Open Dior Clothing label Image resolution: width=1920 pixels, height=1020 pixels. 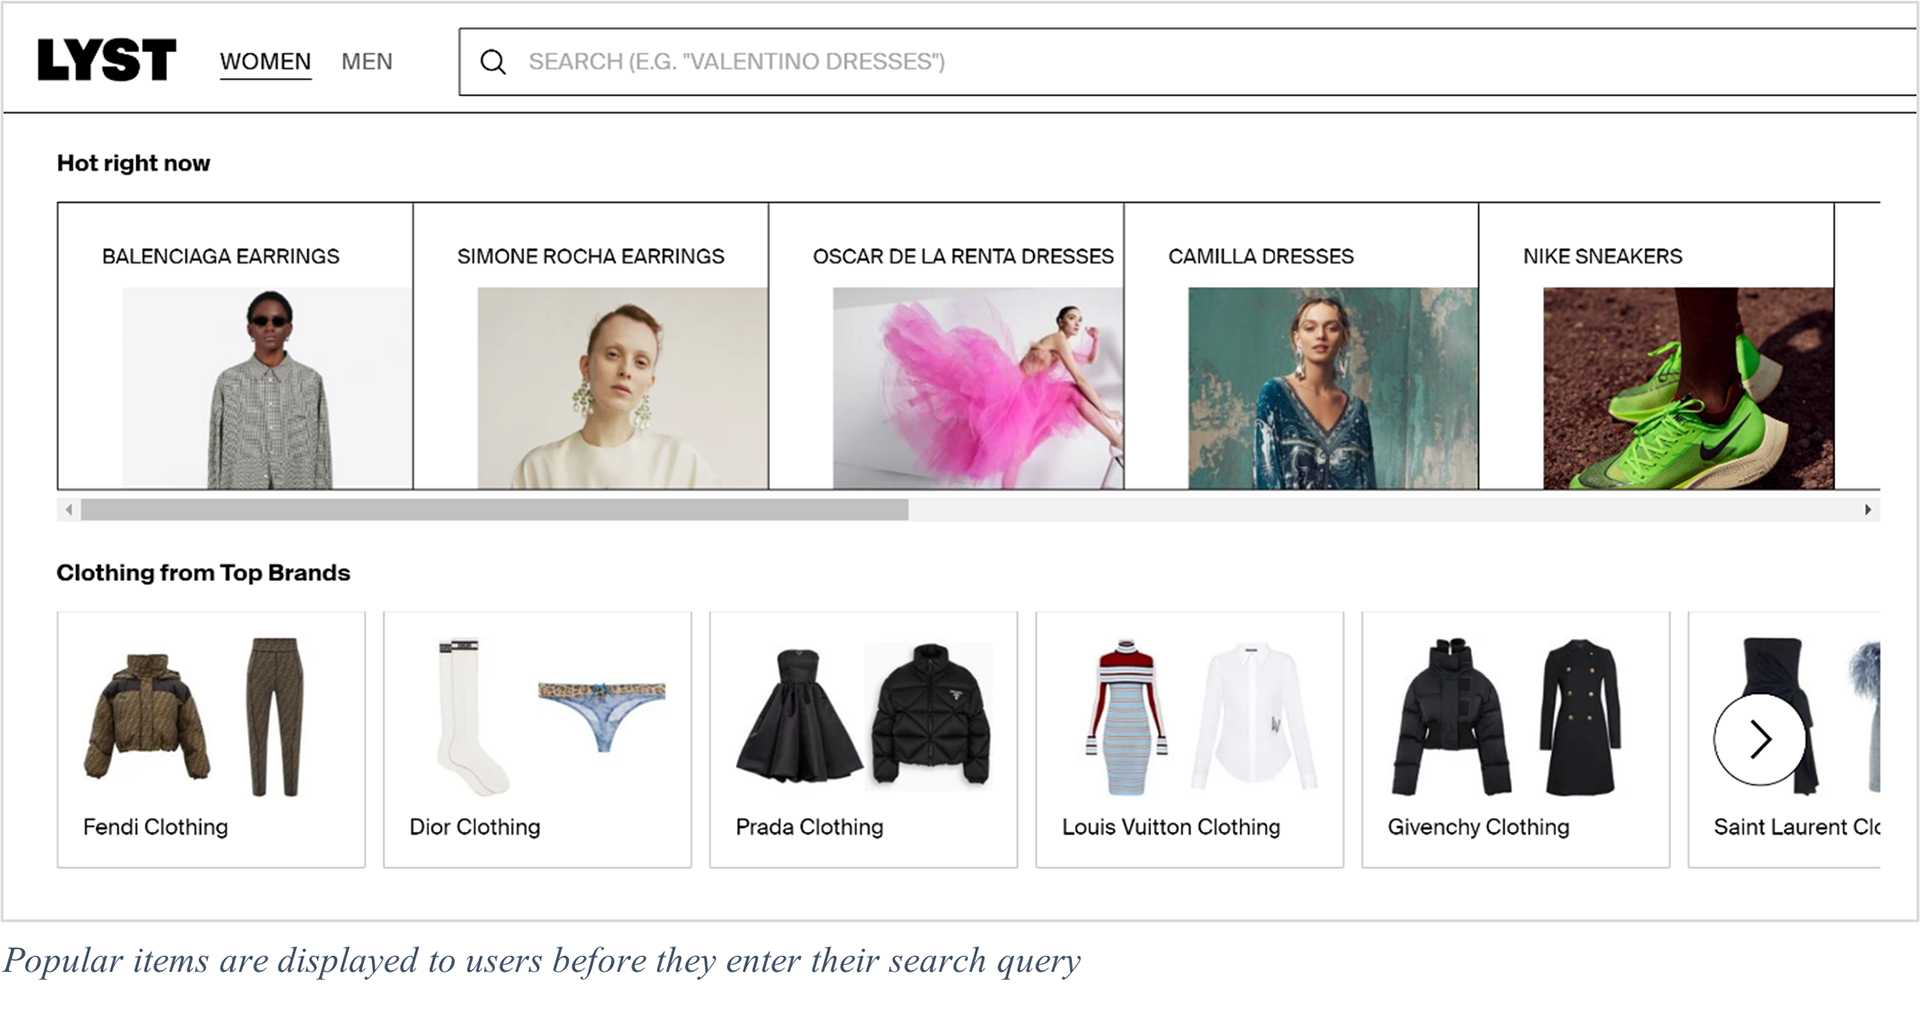tap(475, 827)
